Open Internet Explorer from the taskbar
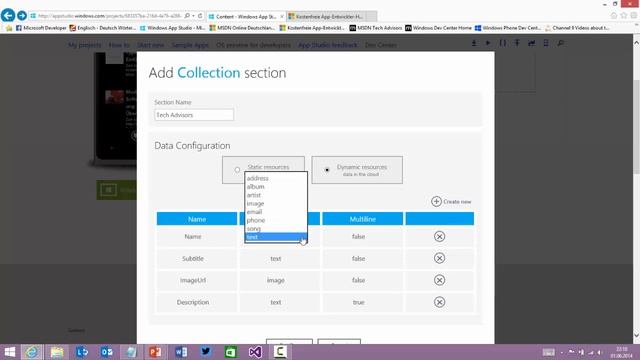Screen dimensions: 640x360 pyautogui.click(x=31, y=352)
